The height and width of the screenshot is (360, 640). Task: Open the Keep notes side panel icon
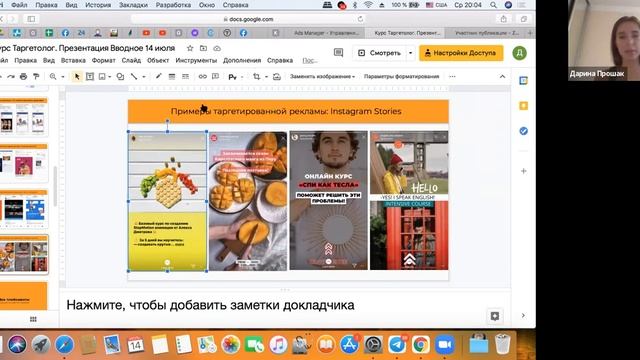pos(523,106)
